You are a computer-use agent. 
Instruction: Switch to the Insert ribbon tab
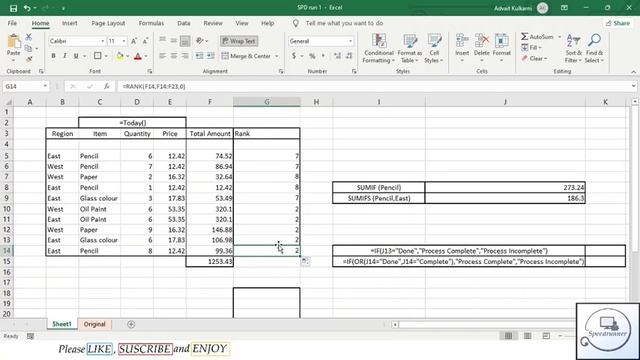coord(69,23)
